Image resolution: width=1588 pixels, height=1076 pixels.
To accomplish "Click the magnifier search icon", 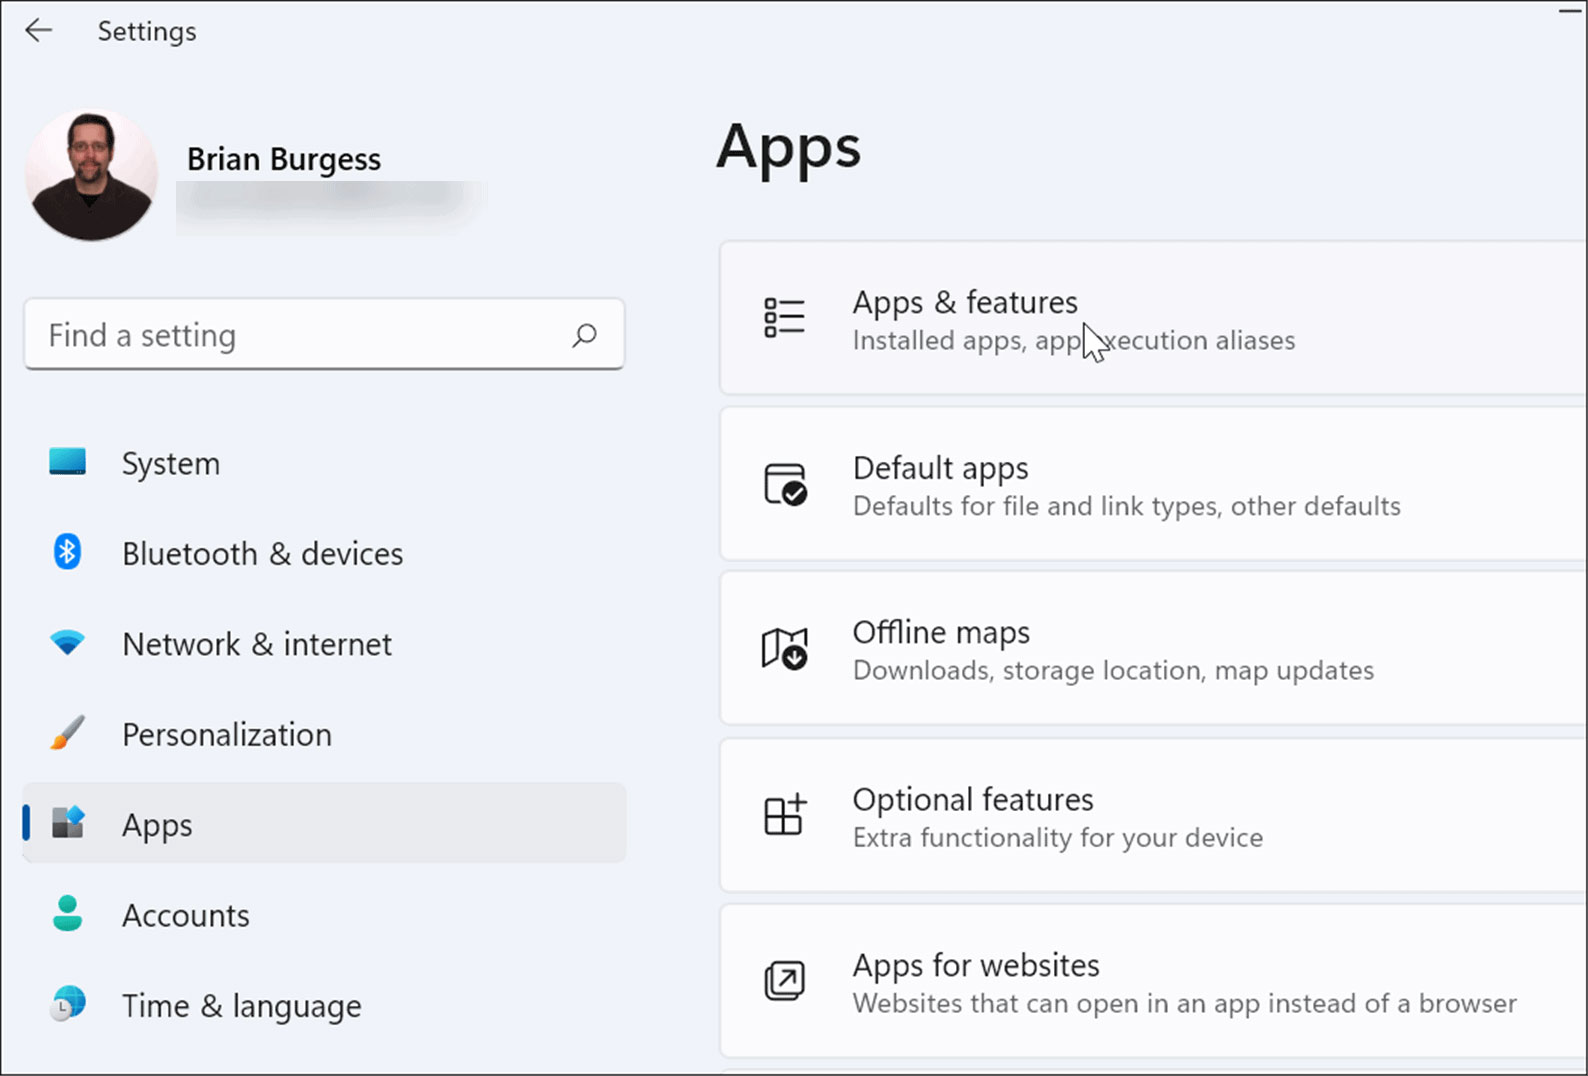I will click(x=584, y=335).
